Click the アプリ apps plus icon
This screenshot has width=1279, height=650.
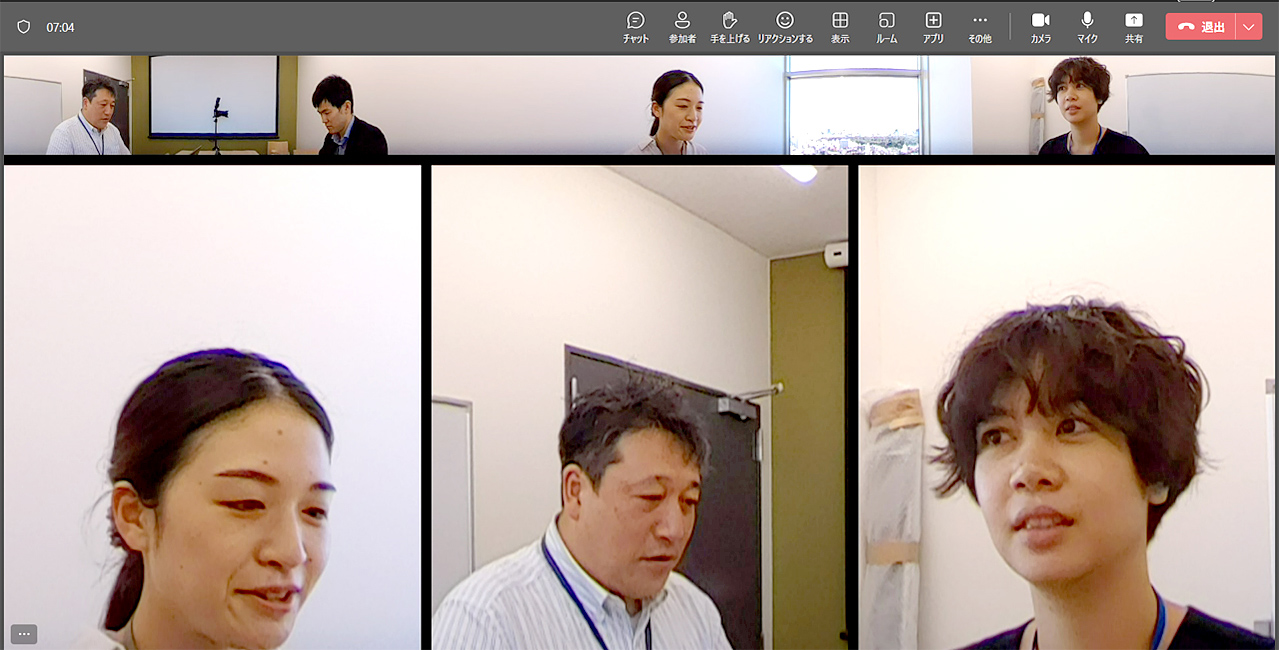(933, 26)
